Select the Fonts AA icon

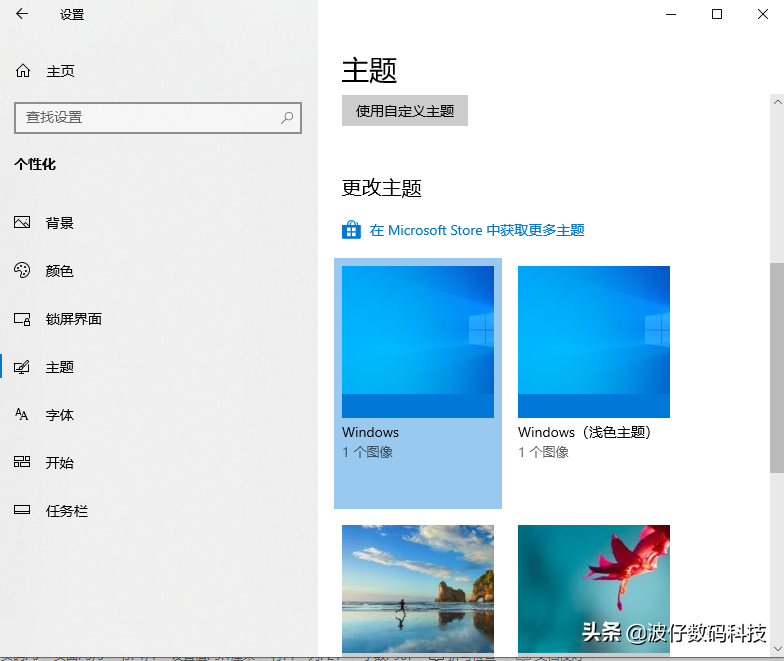[22, 414]
